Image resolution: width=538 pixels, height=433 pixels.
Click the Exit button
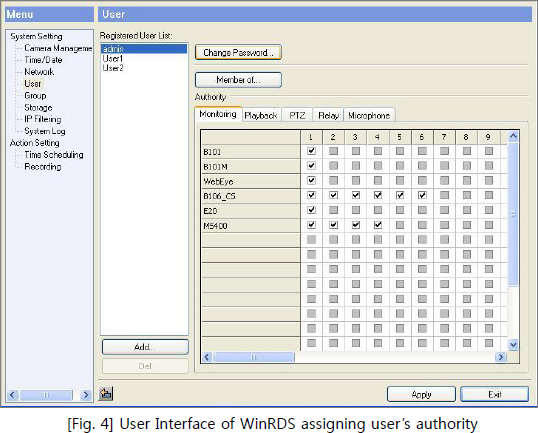pos(494,394)
